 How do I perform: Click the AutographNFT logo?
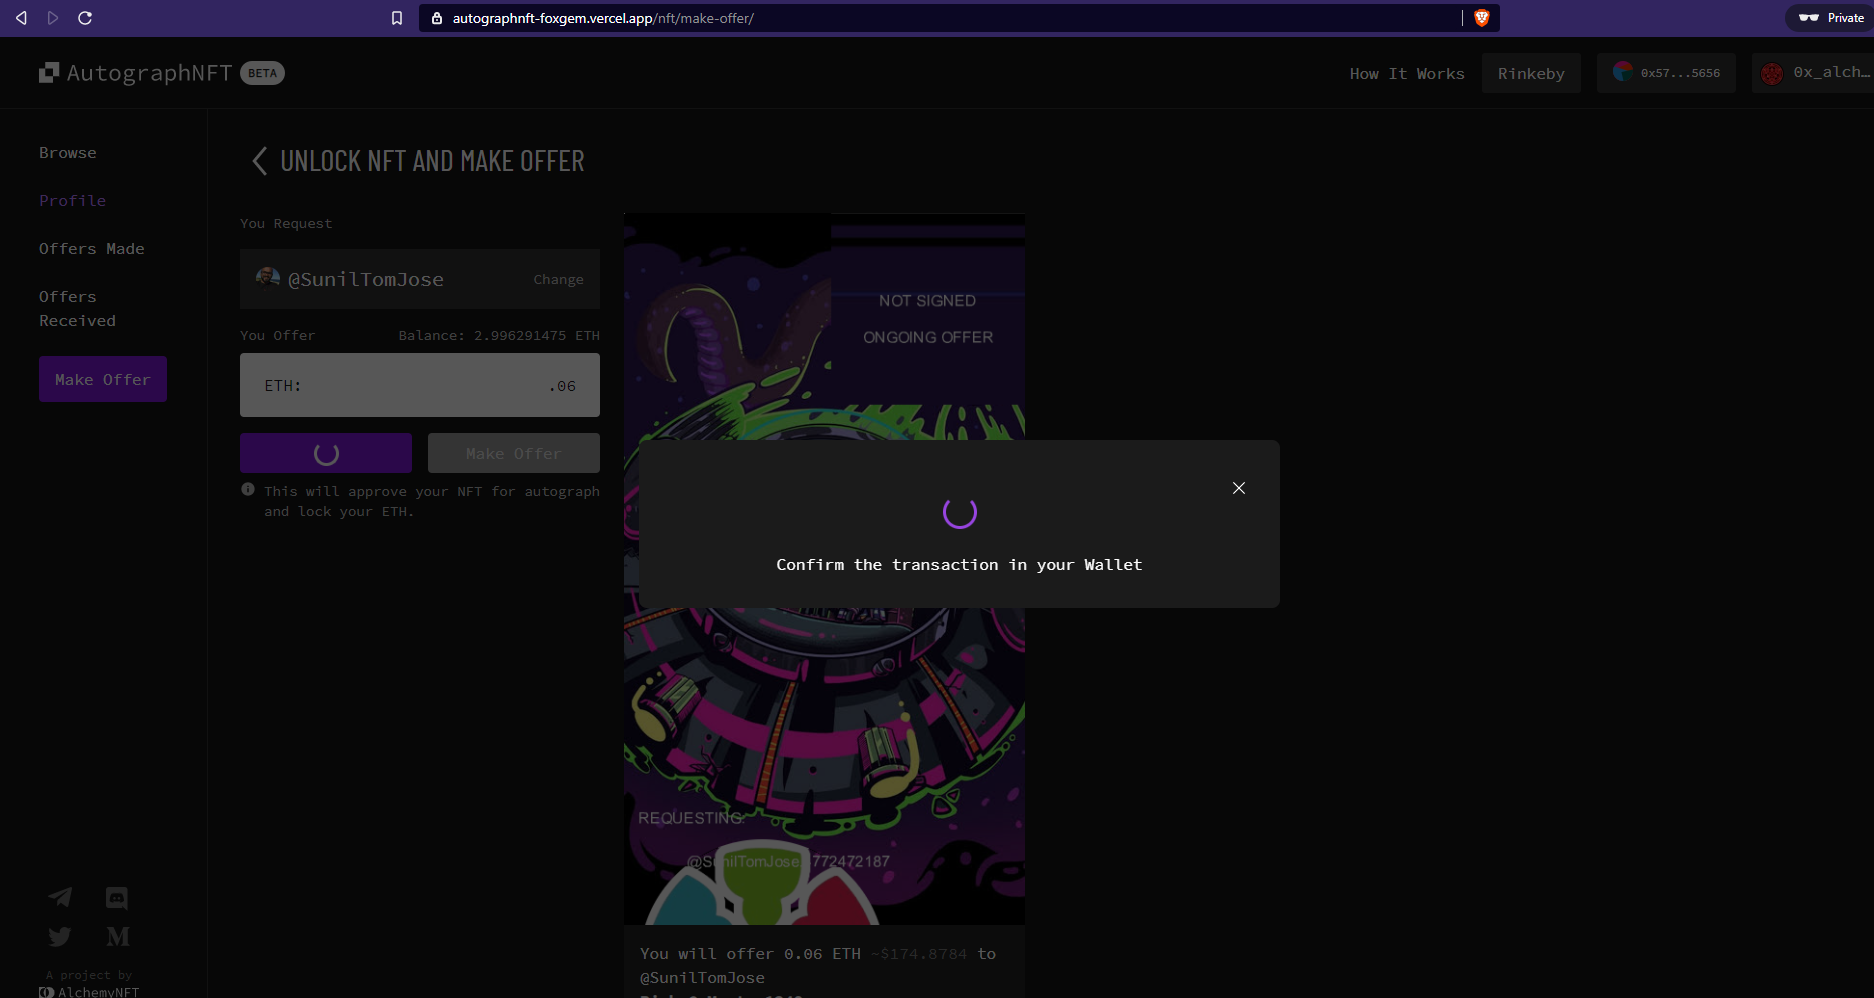[x=135, y=73]
